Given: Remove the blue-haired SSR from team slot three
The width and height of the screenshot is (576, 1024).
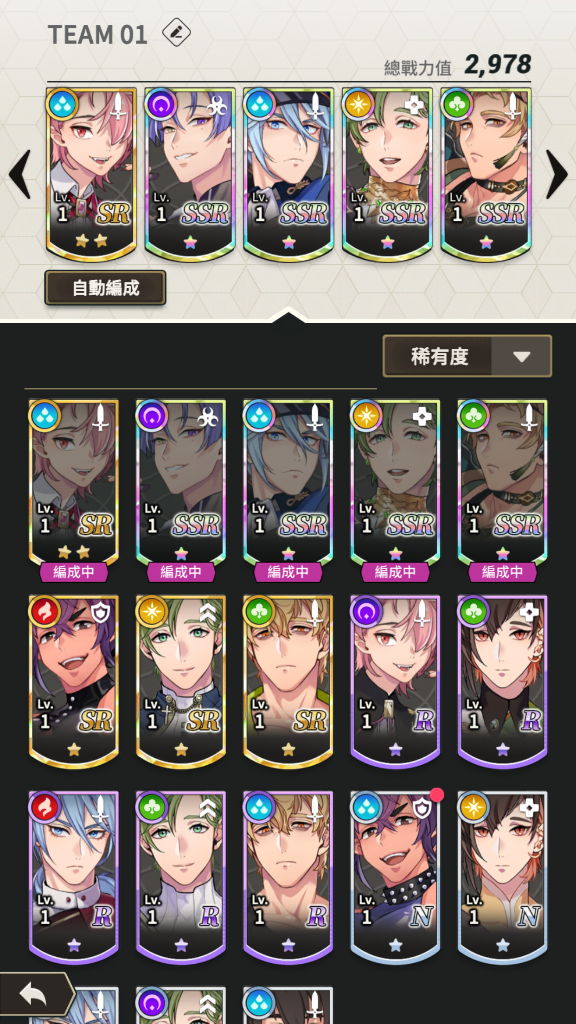Looking at the screenshot, I should [x=289, y=175].
